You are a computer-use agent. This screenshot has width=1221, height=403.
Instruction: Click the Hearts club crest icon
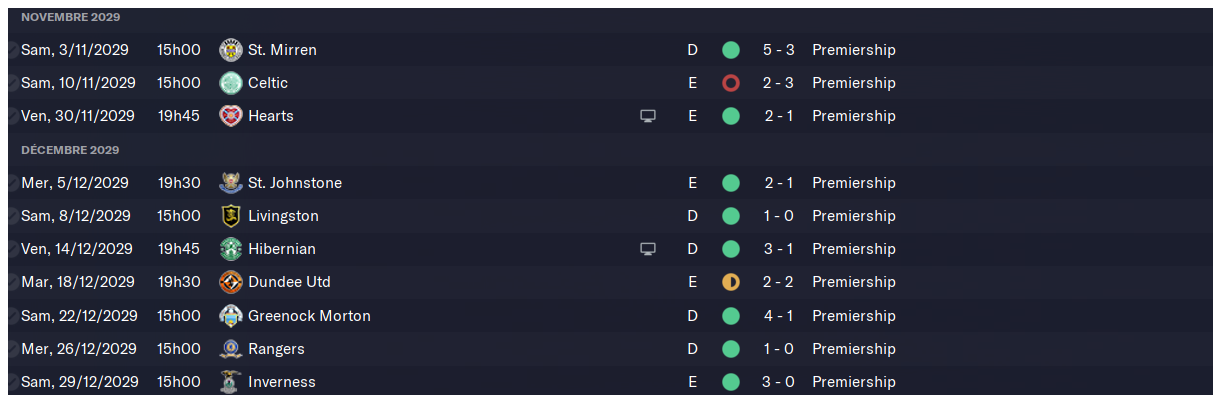231,116
